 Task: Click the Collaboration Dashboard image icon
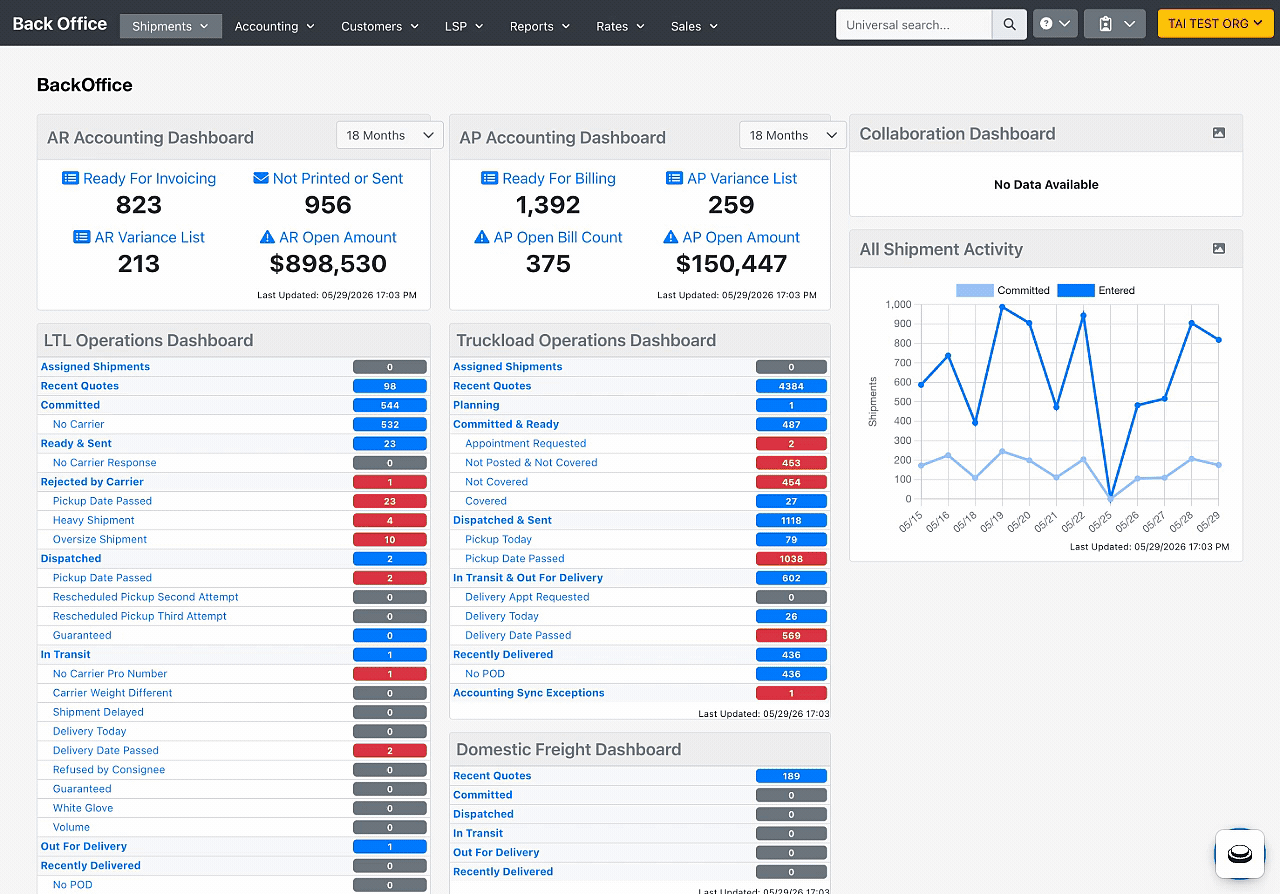1219,133
